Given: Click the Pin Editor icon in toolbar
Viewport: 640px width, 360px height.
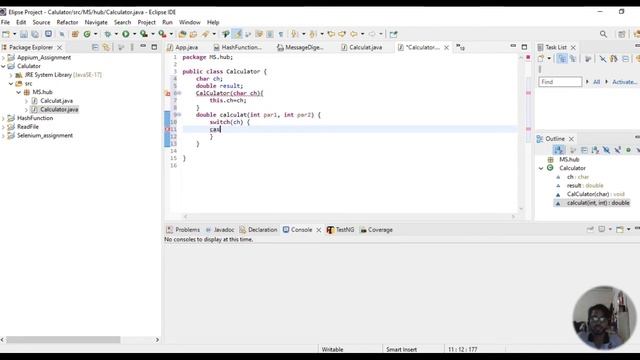Looking at the screenshot, I should pyautogui.click(x=393, y=34).
